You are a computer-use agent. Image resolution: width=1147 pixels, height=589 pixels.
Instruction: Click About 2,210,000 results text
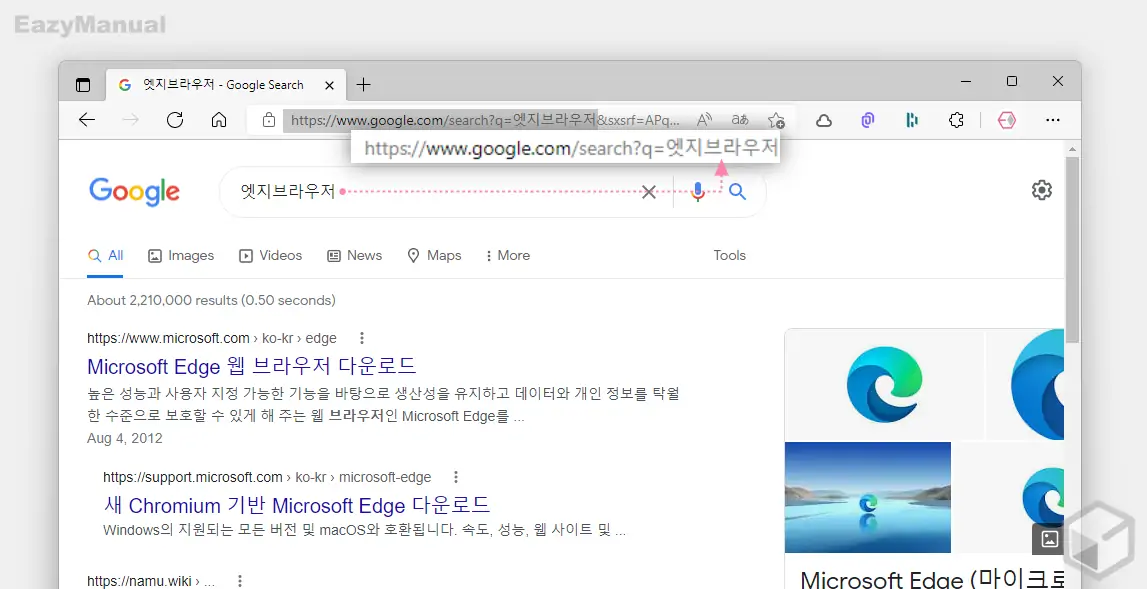pos(211,300)
